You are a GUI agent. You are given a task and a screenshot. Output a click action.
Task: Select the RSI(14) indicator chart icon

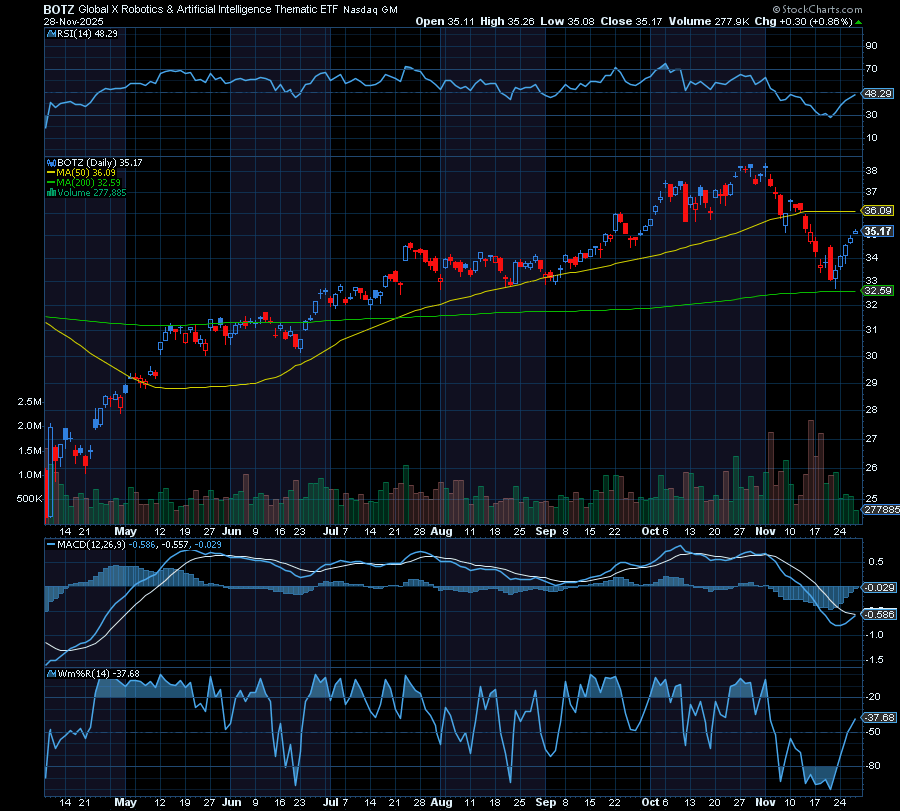coord(50,32)
